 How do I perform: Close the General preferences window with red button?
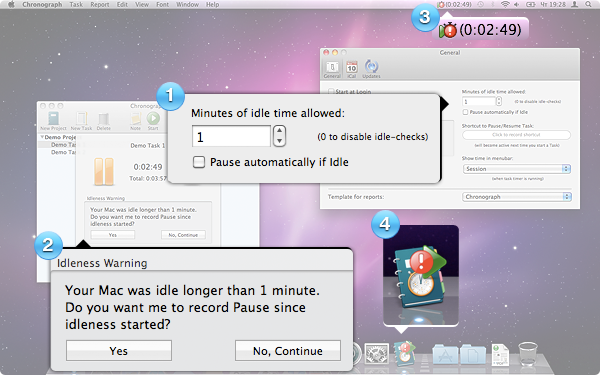(326, 52)
